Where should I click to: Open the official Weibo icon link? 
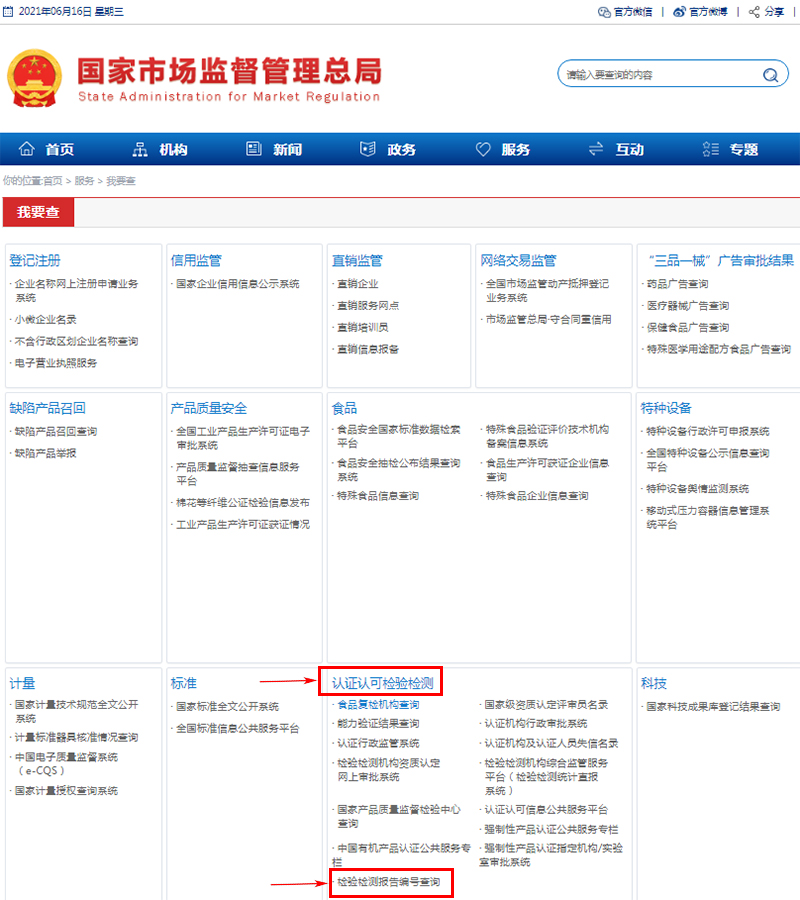[x=680, y=12]
